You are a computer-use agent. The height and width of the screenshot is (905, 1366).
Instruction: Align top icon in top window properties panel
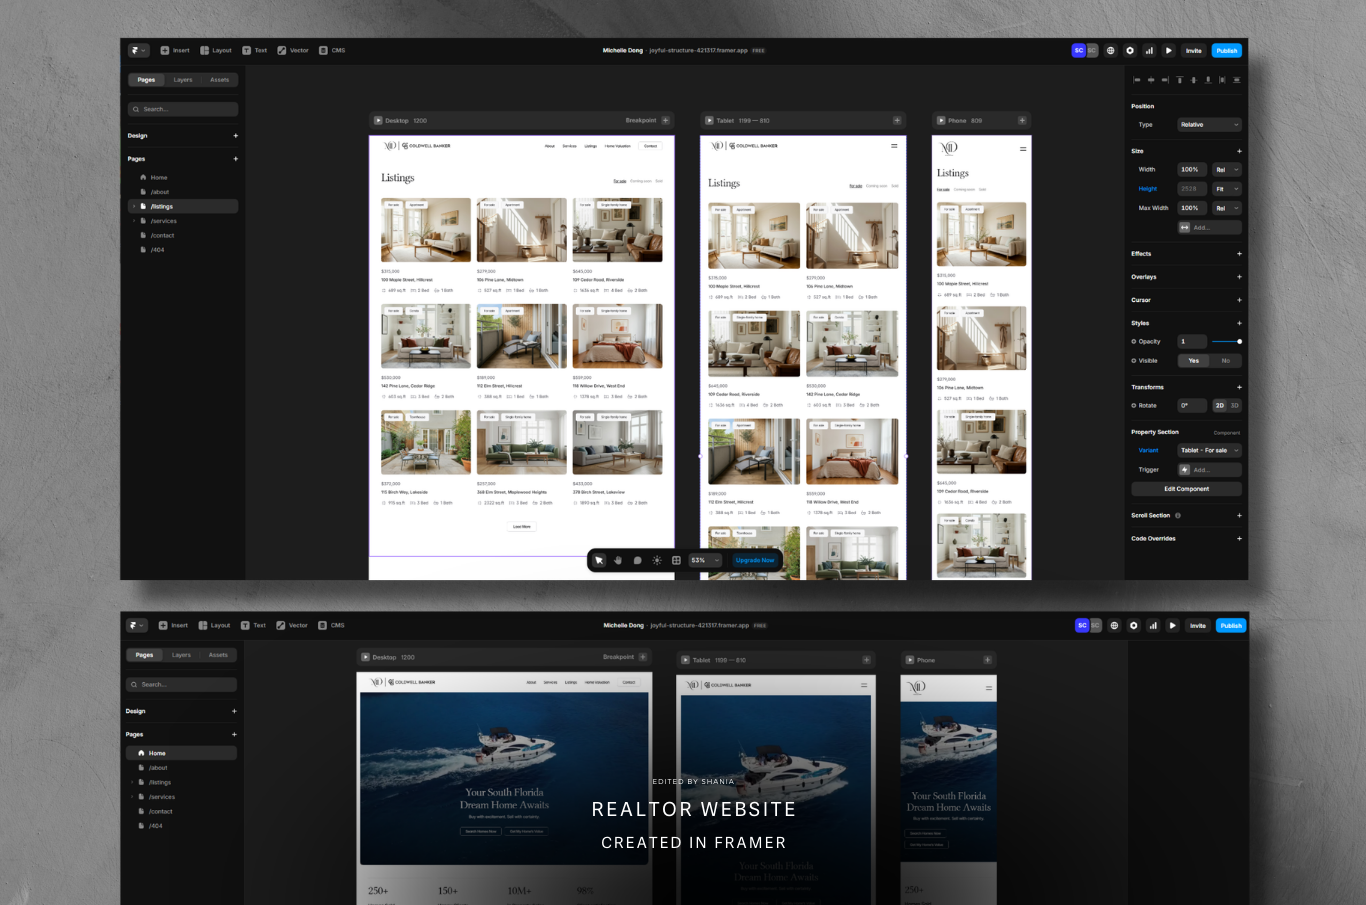click(x=1180, y=80)
